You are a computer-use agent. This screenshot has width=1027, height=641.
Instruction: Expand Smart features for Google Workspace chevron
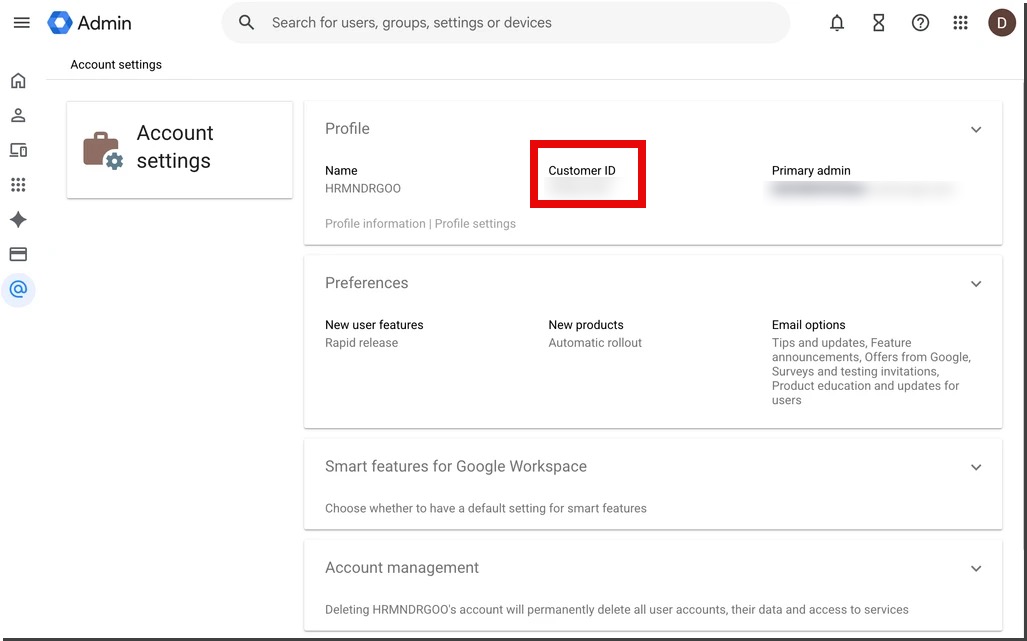point(976,467)
